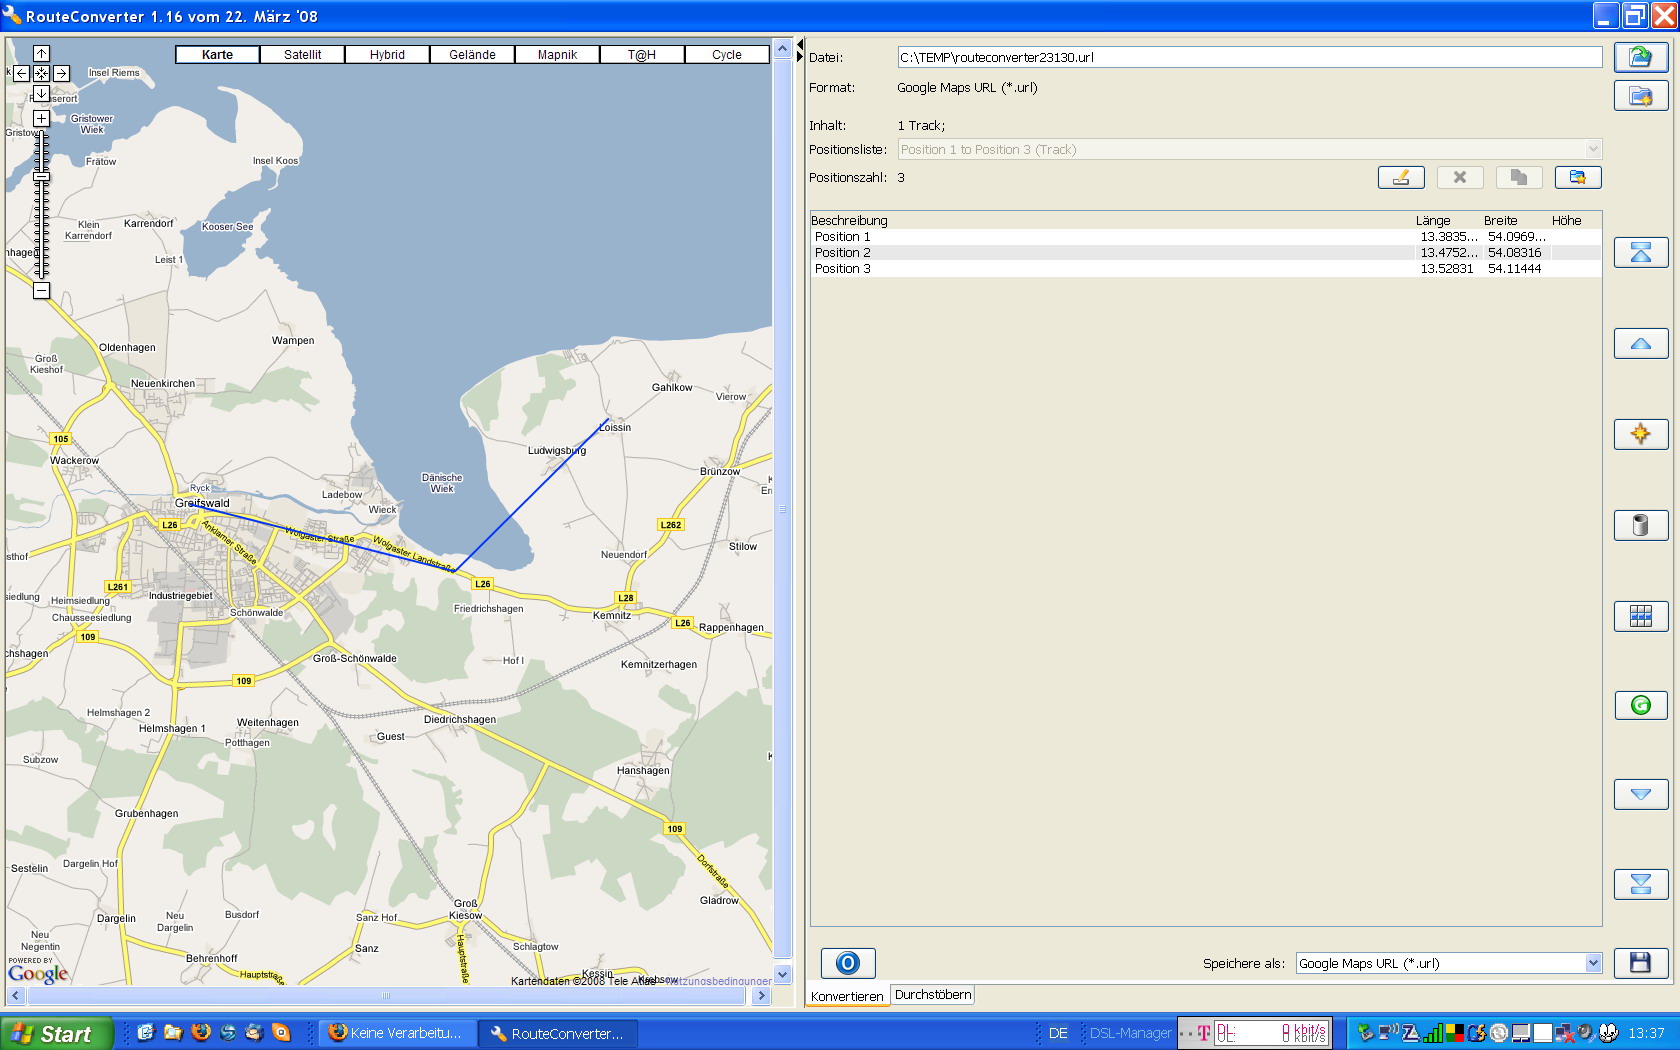Image resolution: width=1680 pixels, height=1050 pixels.
Task: Open the Durchstöbern tab
Action: pyautogui.click(x=932, y=995)
